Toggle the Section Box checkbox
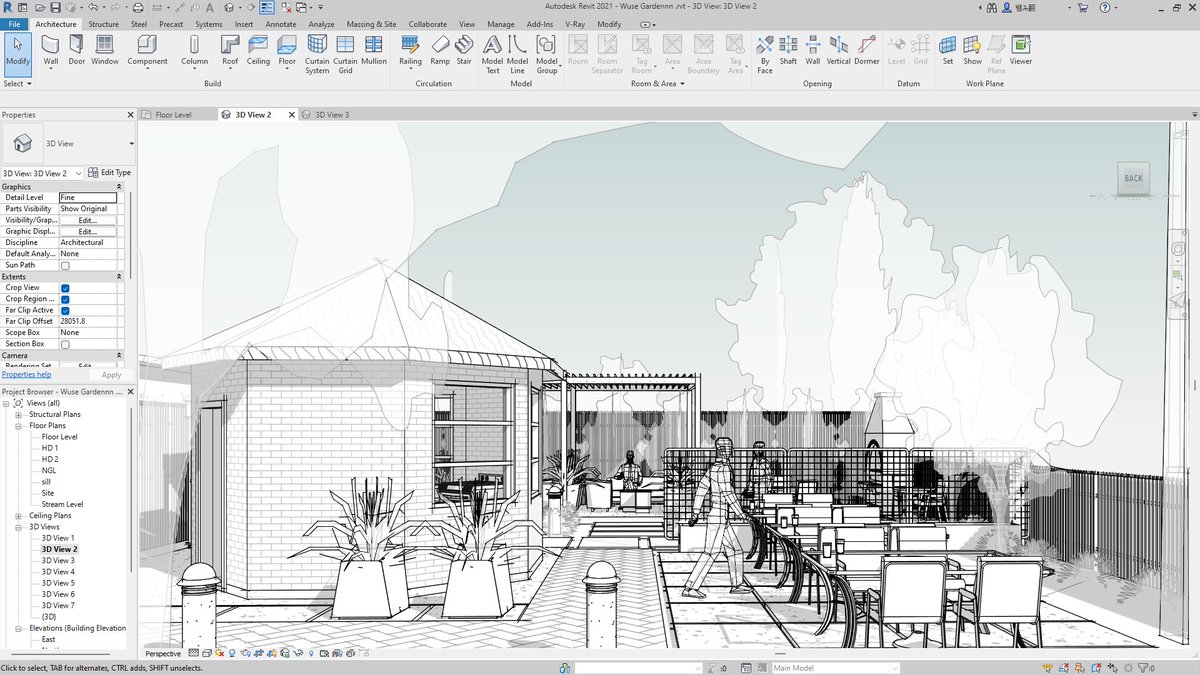The height and width of the screenshot is (675, 1200). (x=65, y=344)
